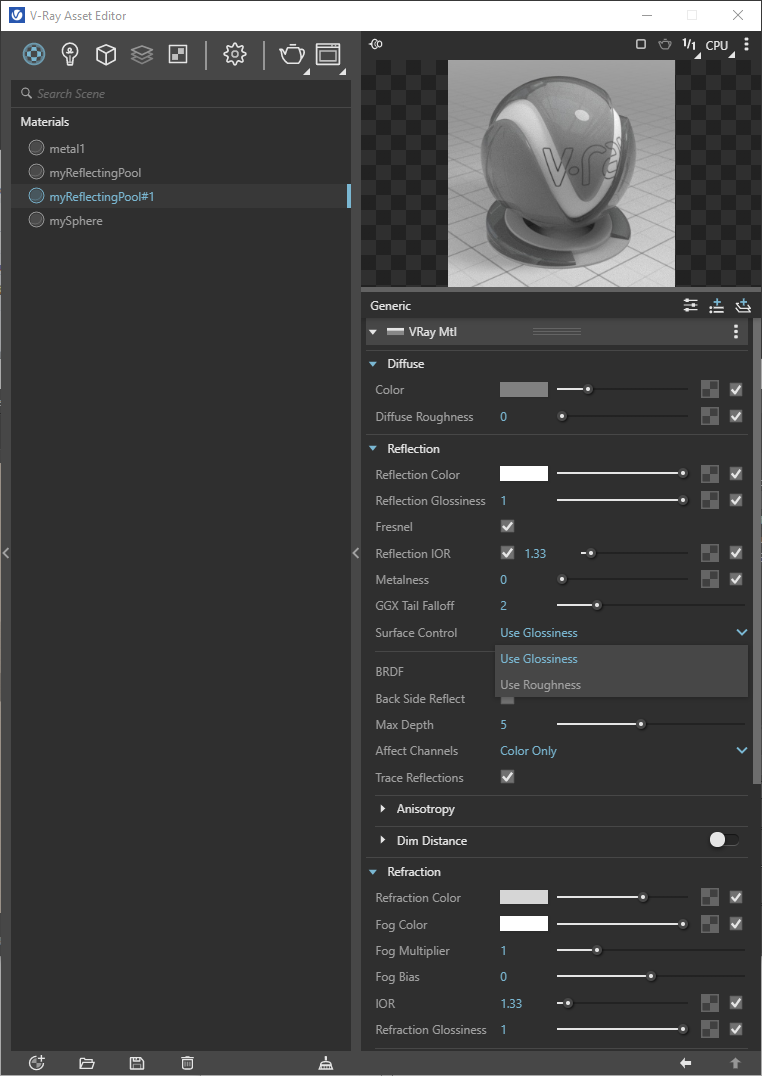The height and width of the screenshot is (1076, 762).
Task: Click the up arrow footer icon
Action: point(735,1063)
